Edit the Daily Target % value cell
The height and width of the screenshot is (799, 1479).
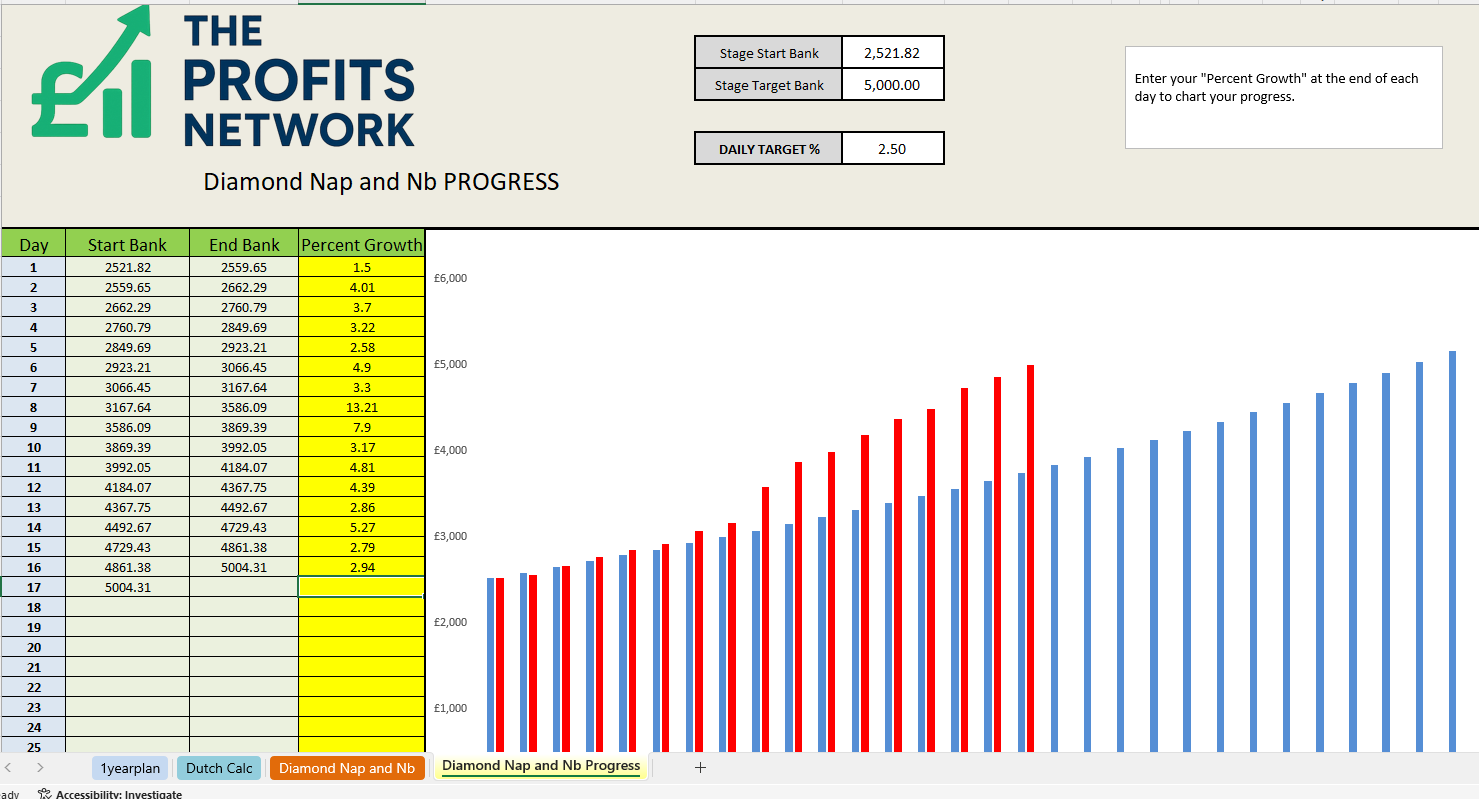point(892,149)
